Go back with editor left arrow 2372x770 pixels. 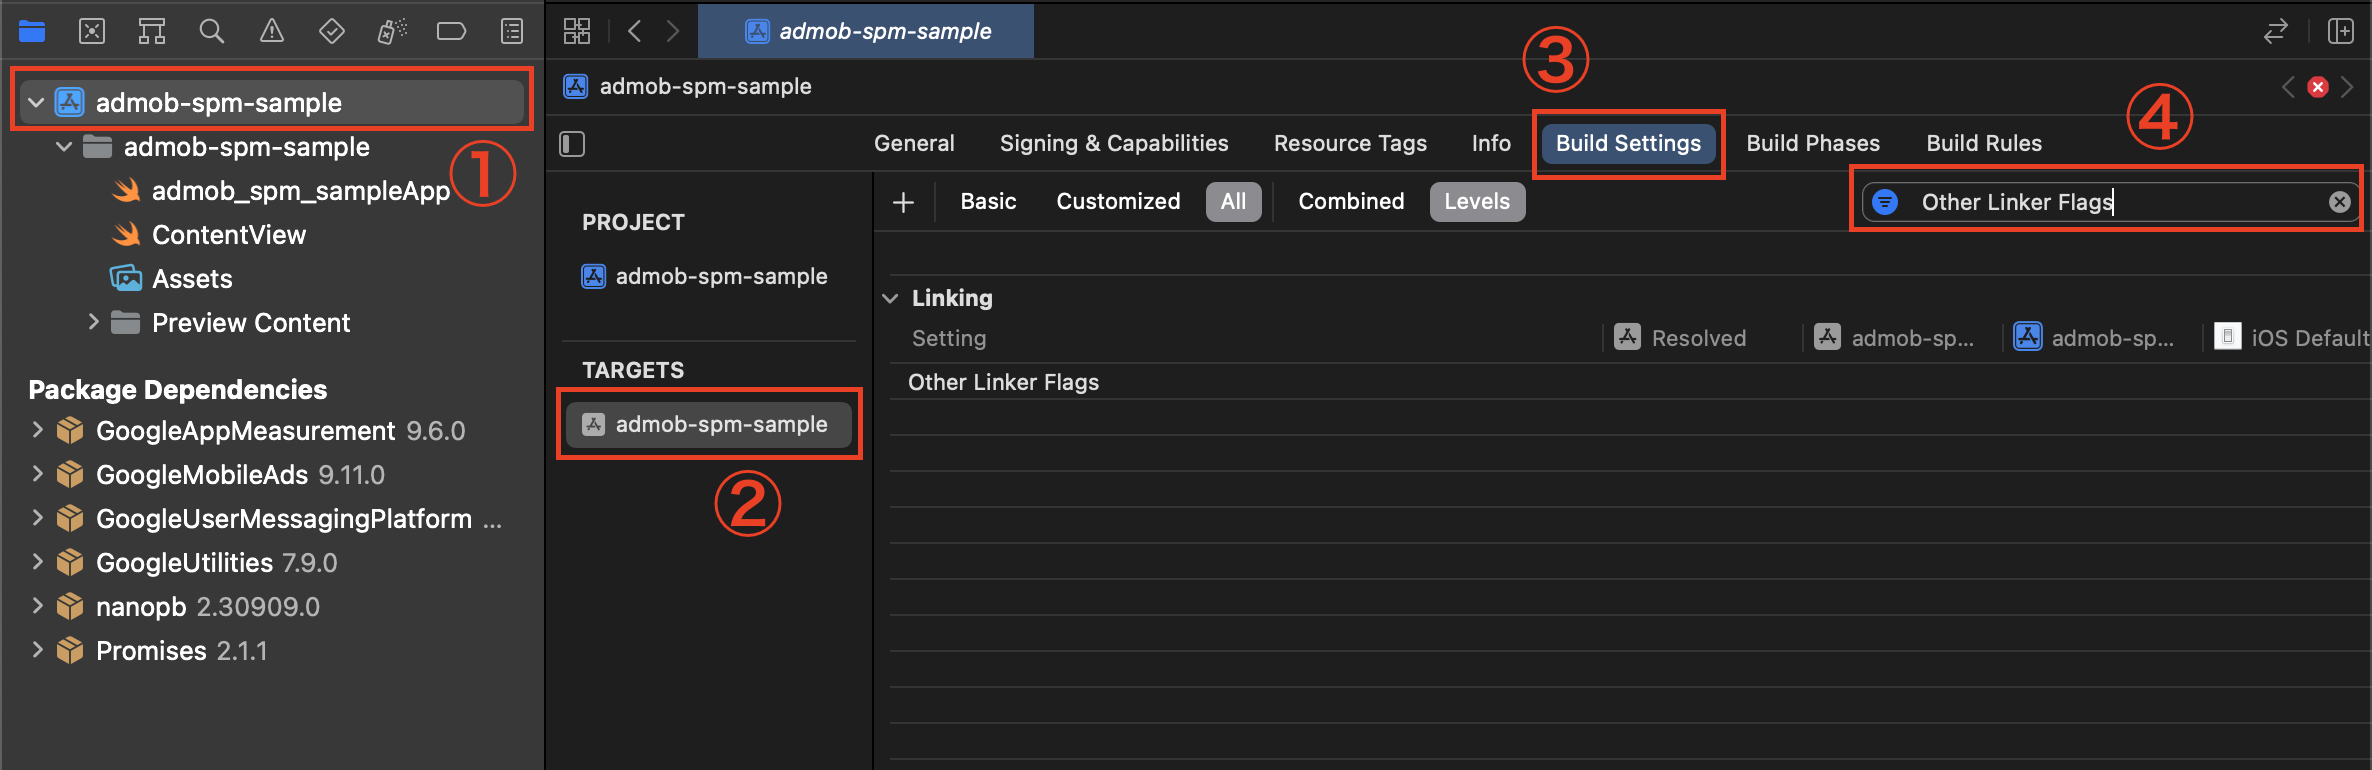[x=634, y=31]
